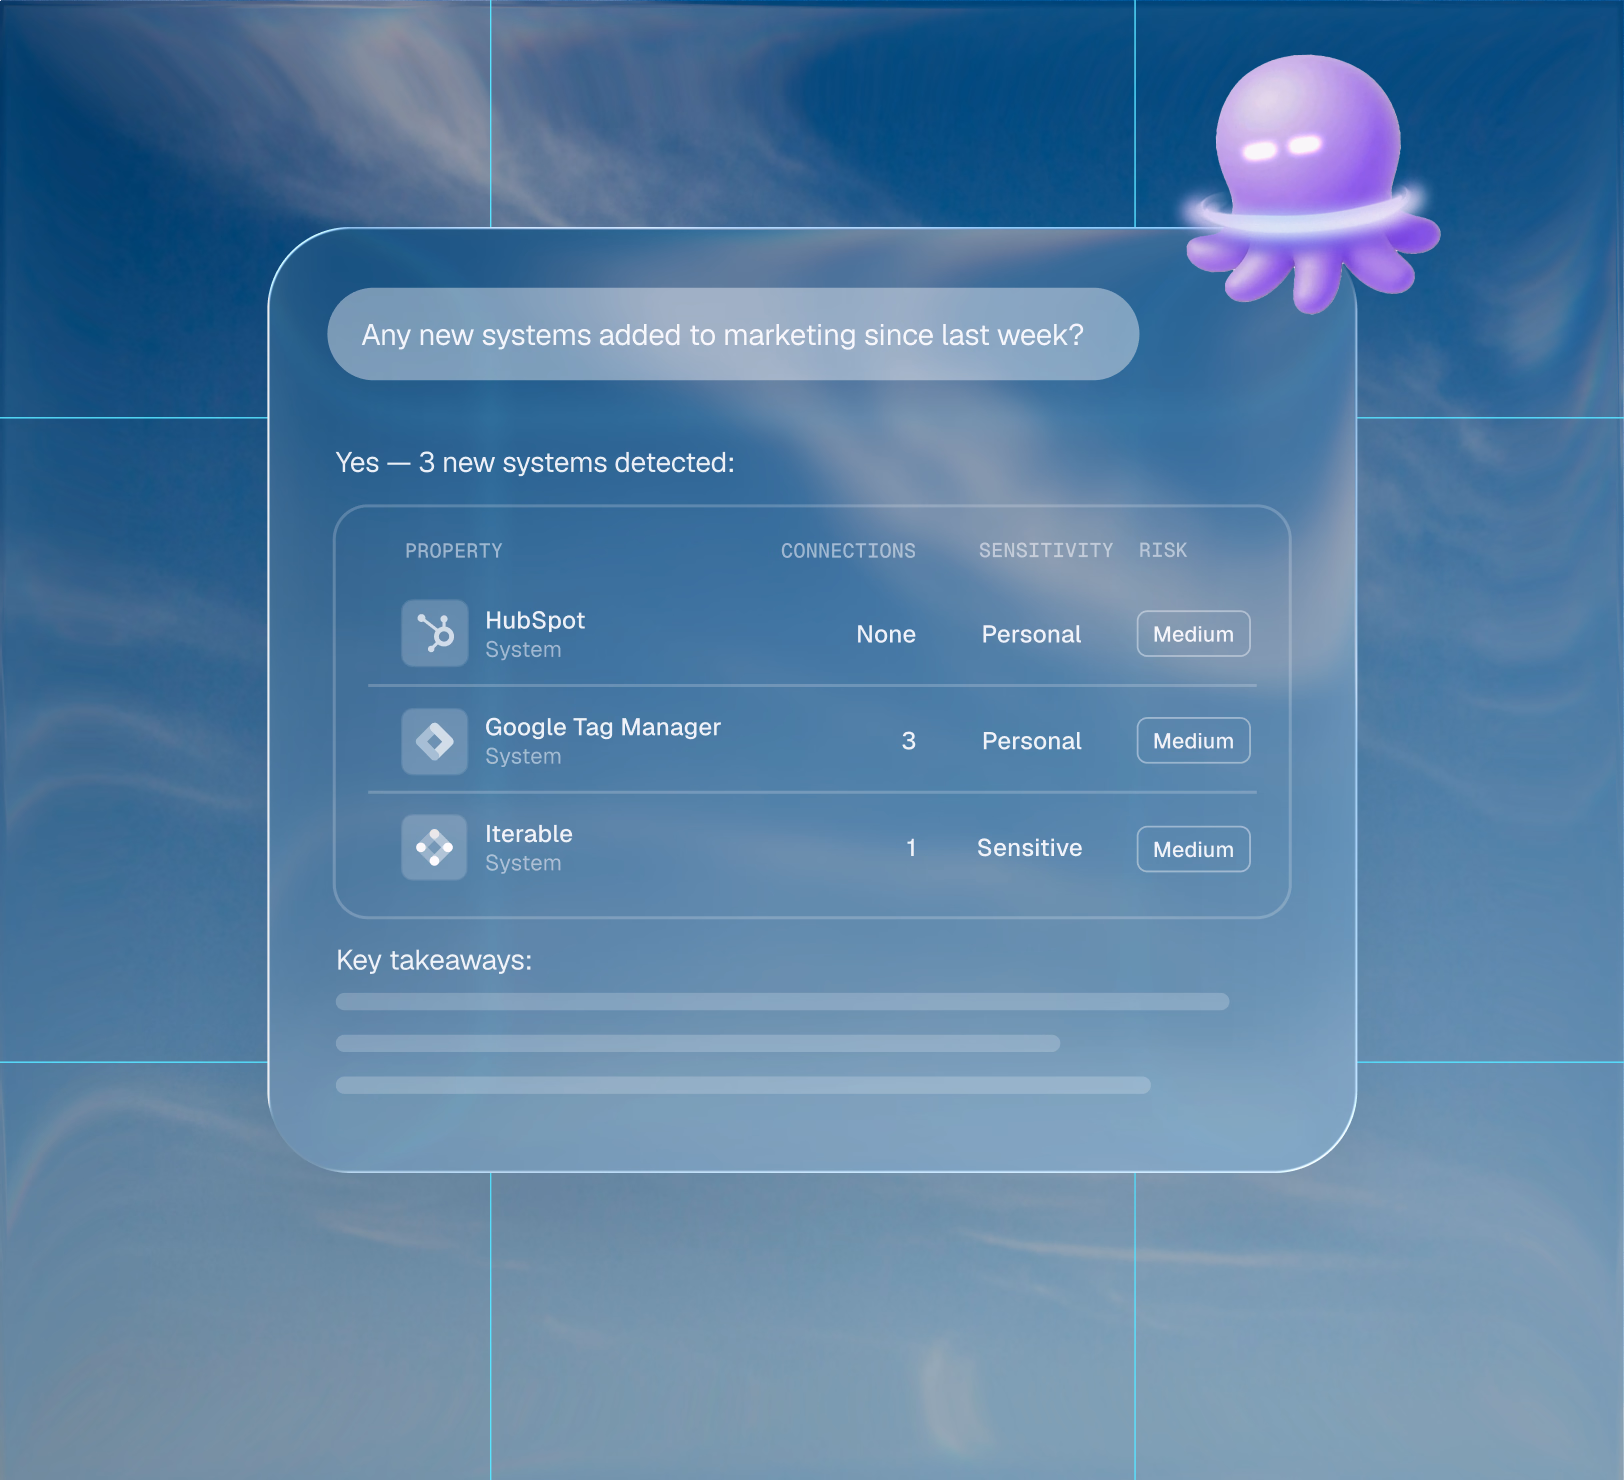Click the 'System' label under Iterable
The height and width of the screenshot is (1480, 1624).
tap(523, 863)
